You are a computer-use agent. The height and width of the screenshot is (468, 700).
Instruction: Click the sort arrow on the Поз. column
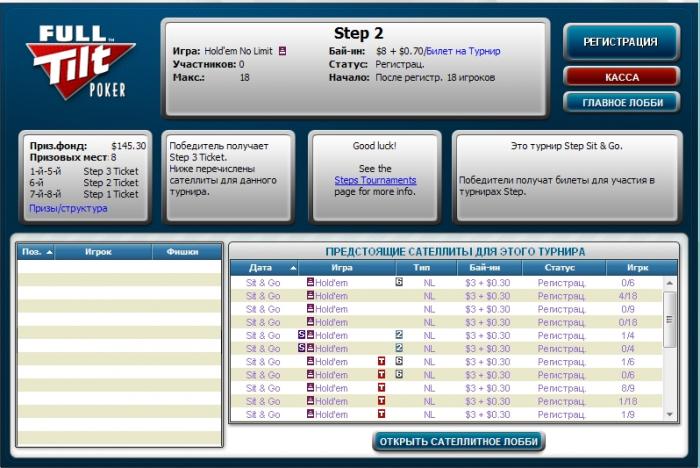tap(49, 252)
